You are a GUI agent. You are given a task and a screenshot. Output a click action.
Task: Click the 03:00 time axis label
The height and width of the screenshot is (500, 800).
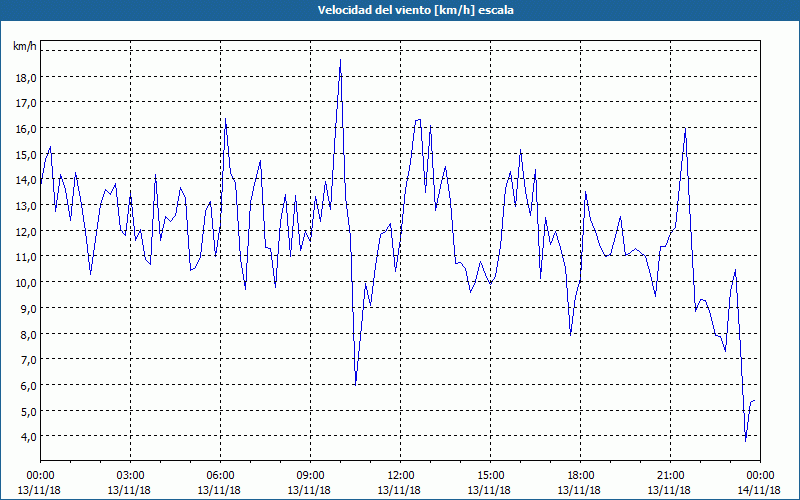[131, 476]
